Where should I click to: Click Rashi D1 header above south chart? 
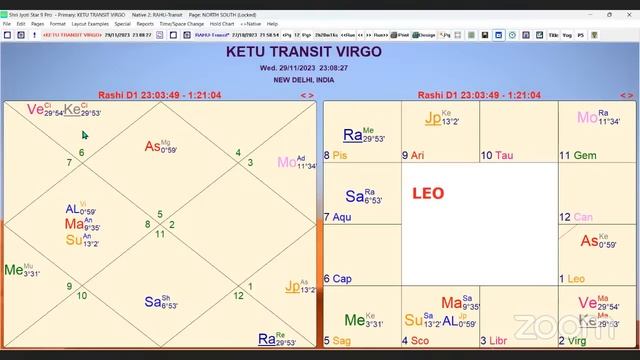[479, 95]
